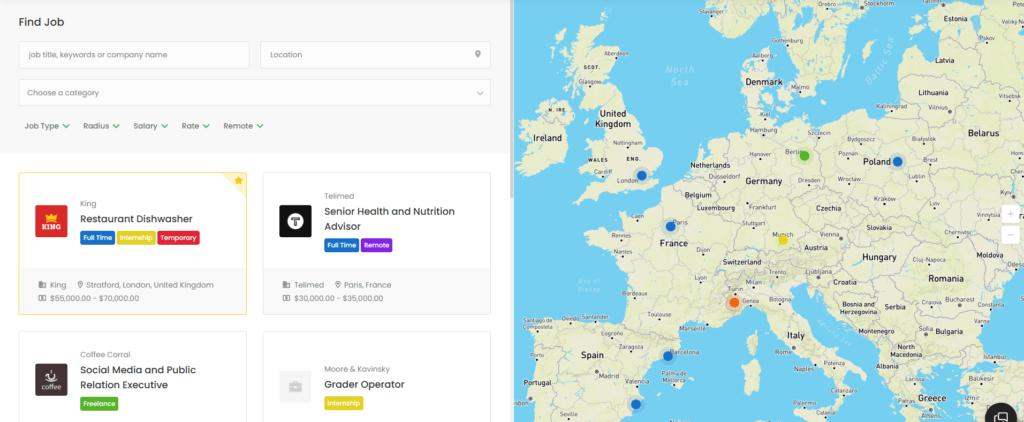The width and height of the screenshot is (1024, 422).
Task: Click Stratford, London, United Kingdom location text
Action: pos(150,285)
